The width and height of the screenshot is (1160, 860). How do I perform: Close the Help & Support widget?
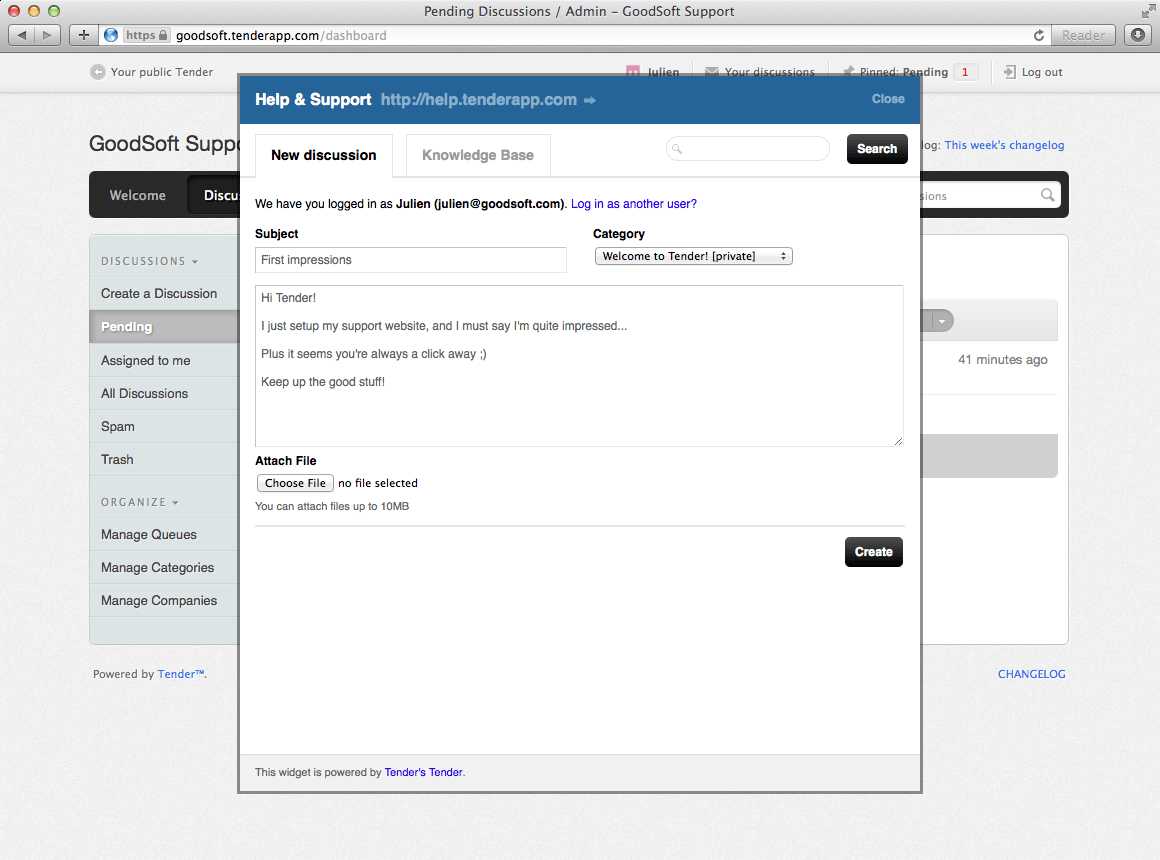coord(888,98)
